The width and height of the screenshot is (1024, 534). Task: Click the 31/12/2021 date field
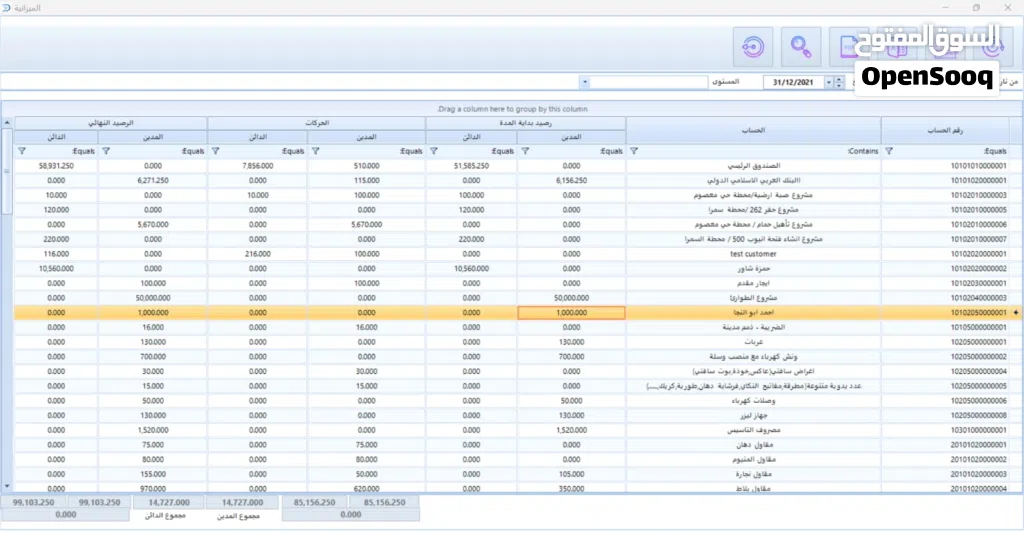pyautogui.click(x=793, y=82)
